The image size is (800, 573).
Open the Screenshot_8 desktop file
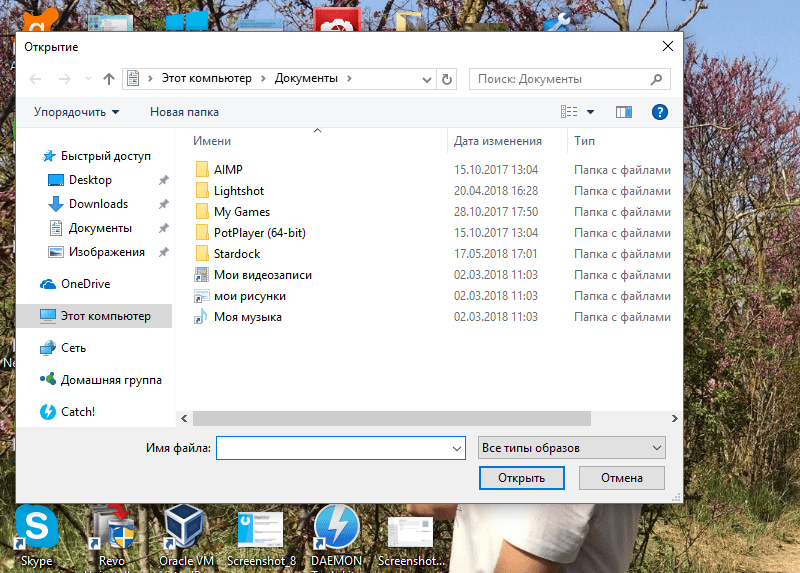(261, 538)
